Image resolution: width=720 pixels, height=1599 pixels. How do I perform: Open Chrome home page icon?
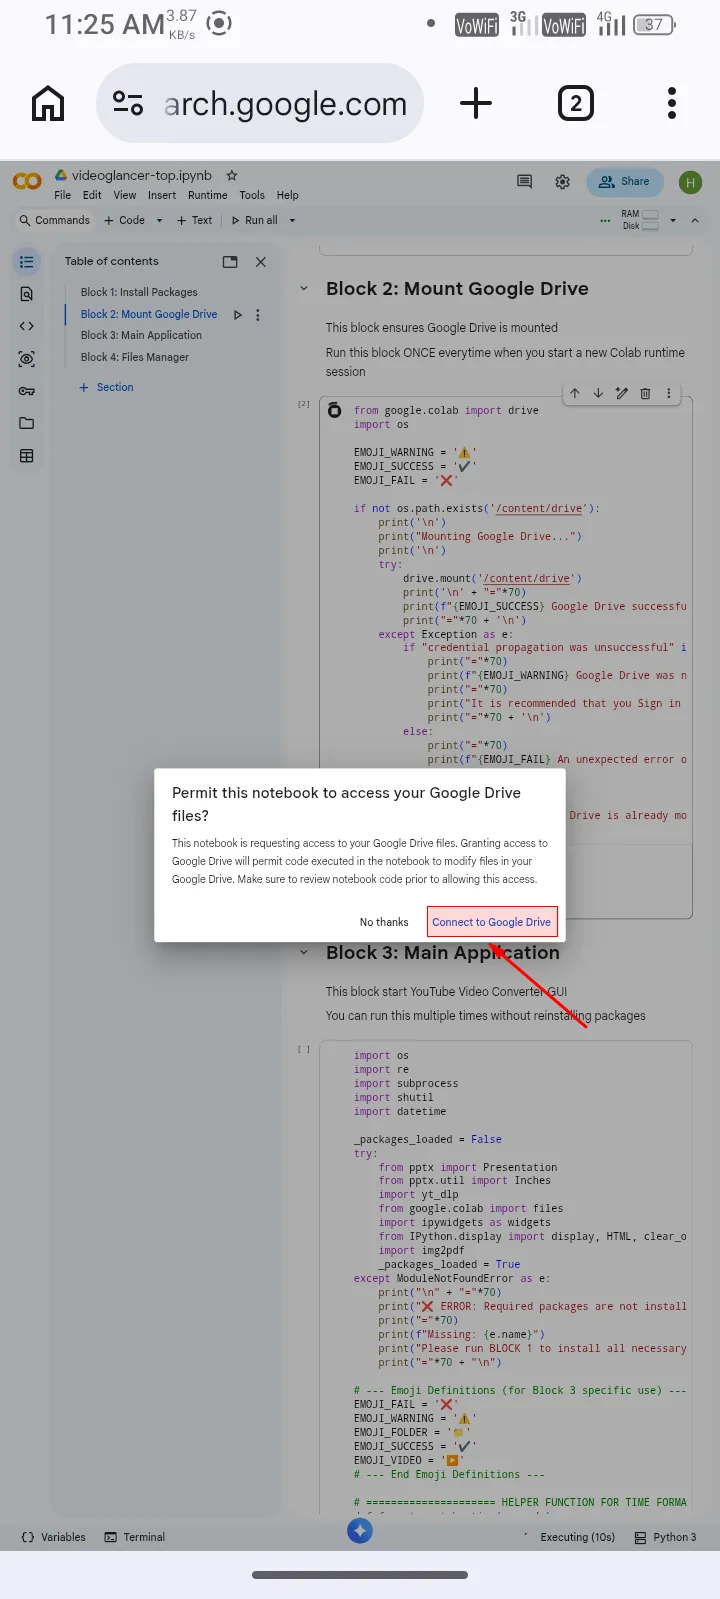click(x=48, y=103)
